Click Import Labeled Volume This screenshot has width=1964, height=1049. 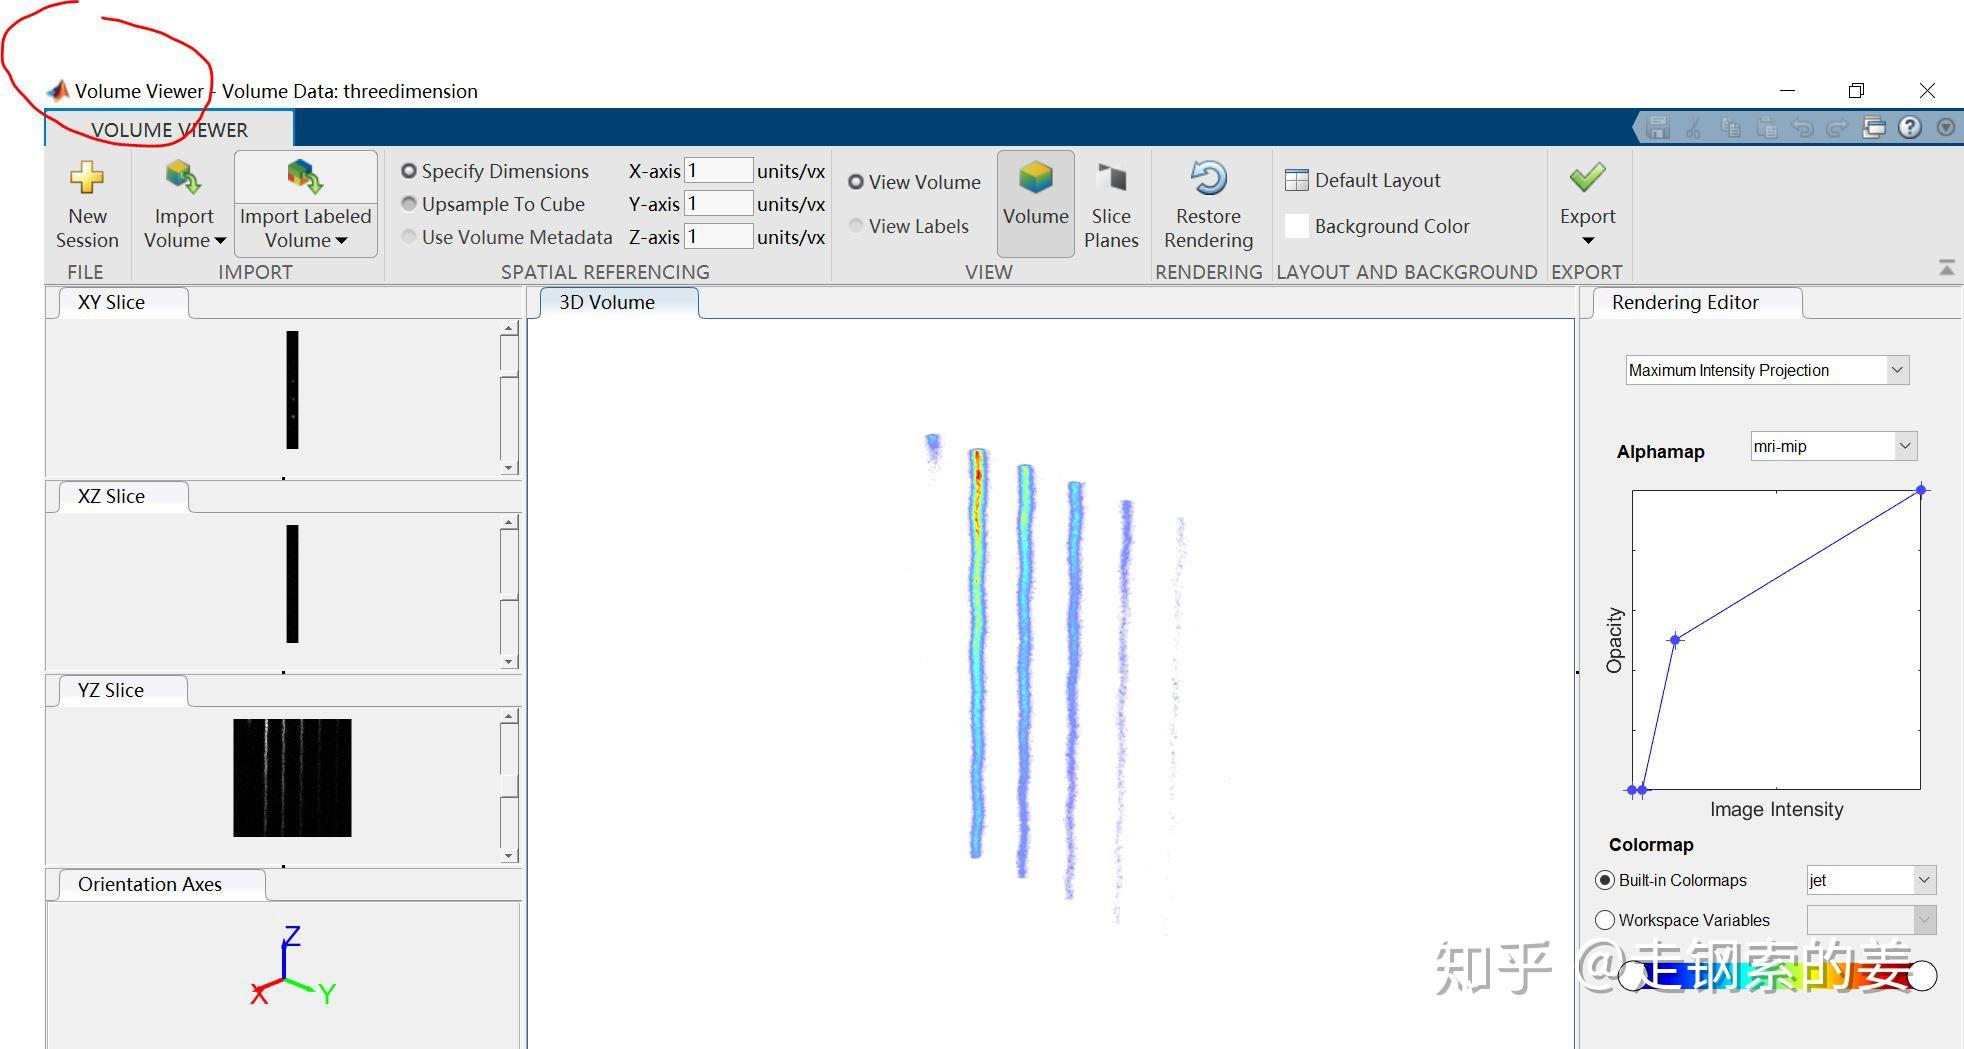tap(305, 200)
